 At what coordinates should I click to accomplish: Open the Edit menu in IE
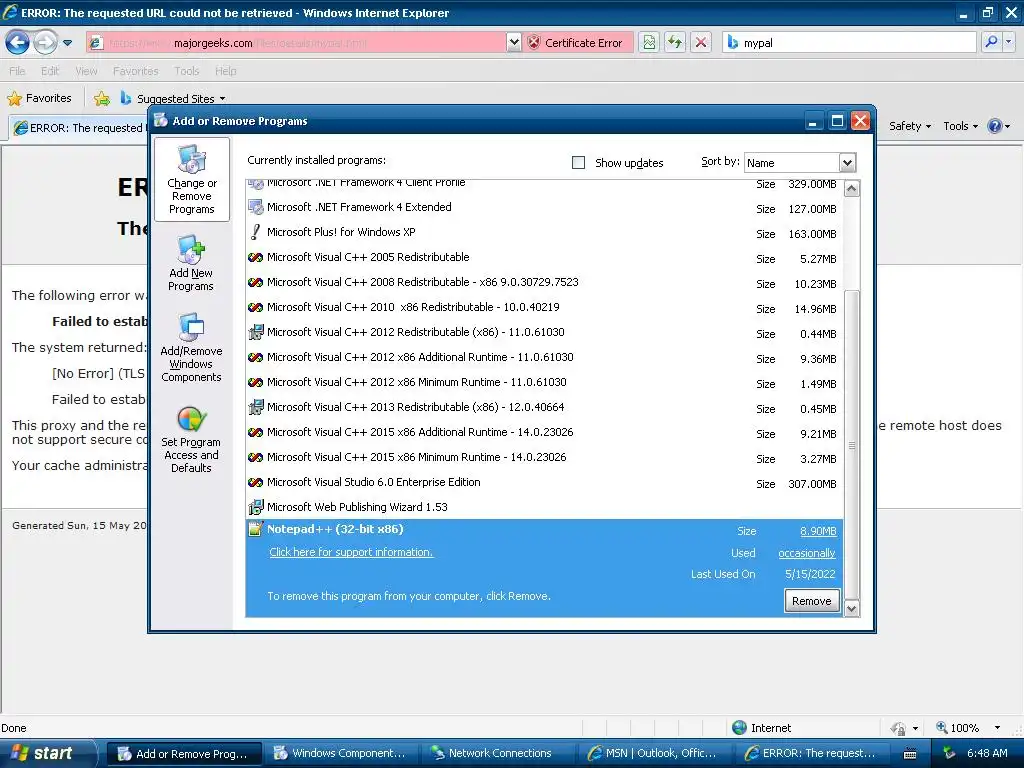coord(50,71)
